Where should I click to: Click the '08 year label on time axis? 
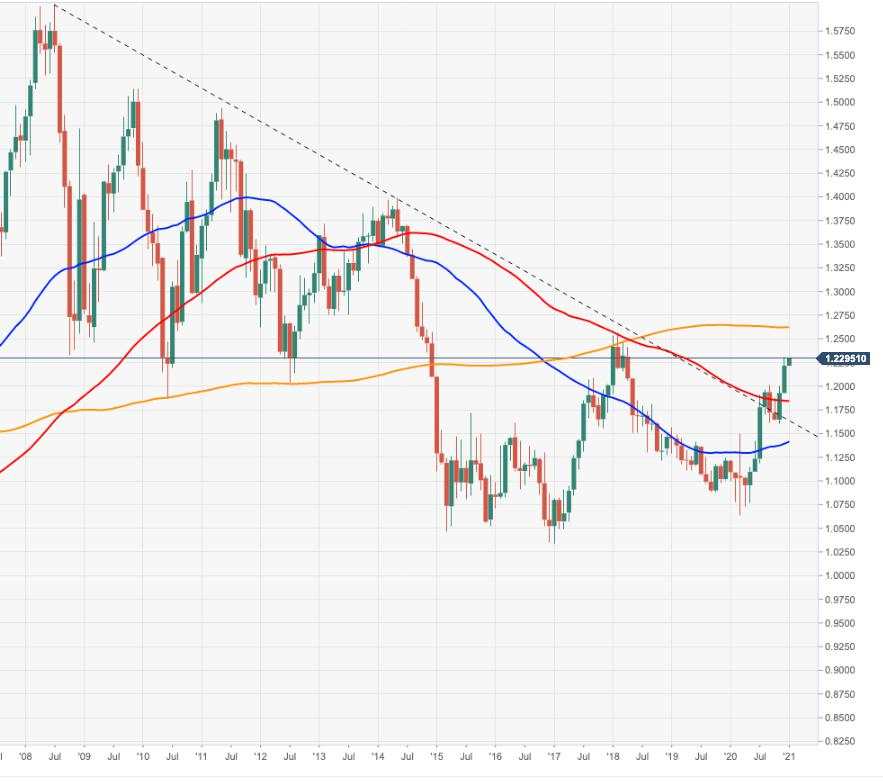pyautogui.click(x=25, y=756)
